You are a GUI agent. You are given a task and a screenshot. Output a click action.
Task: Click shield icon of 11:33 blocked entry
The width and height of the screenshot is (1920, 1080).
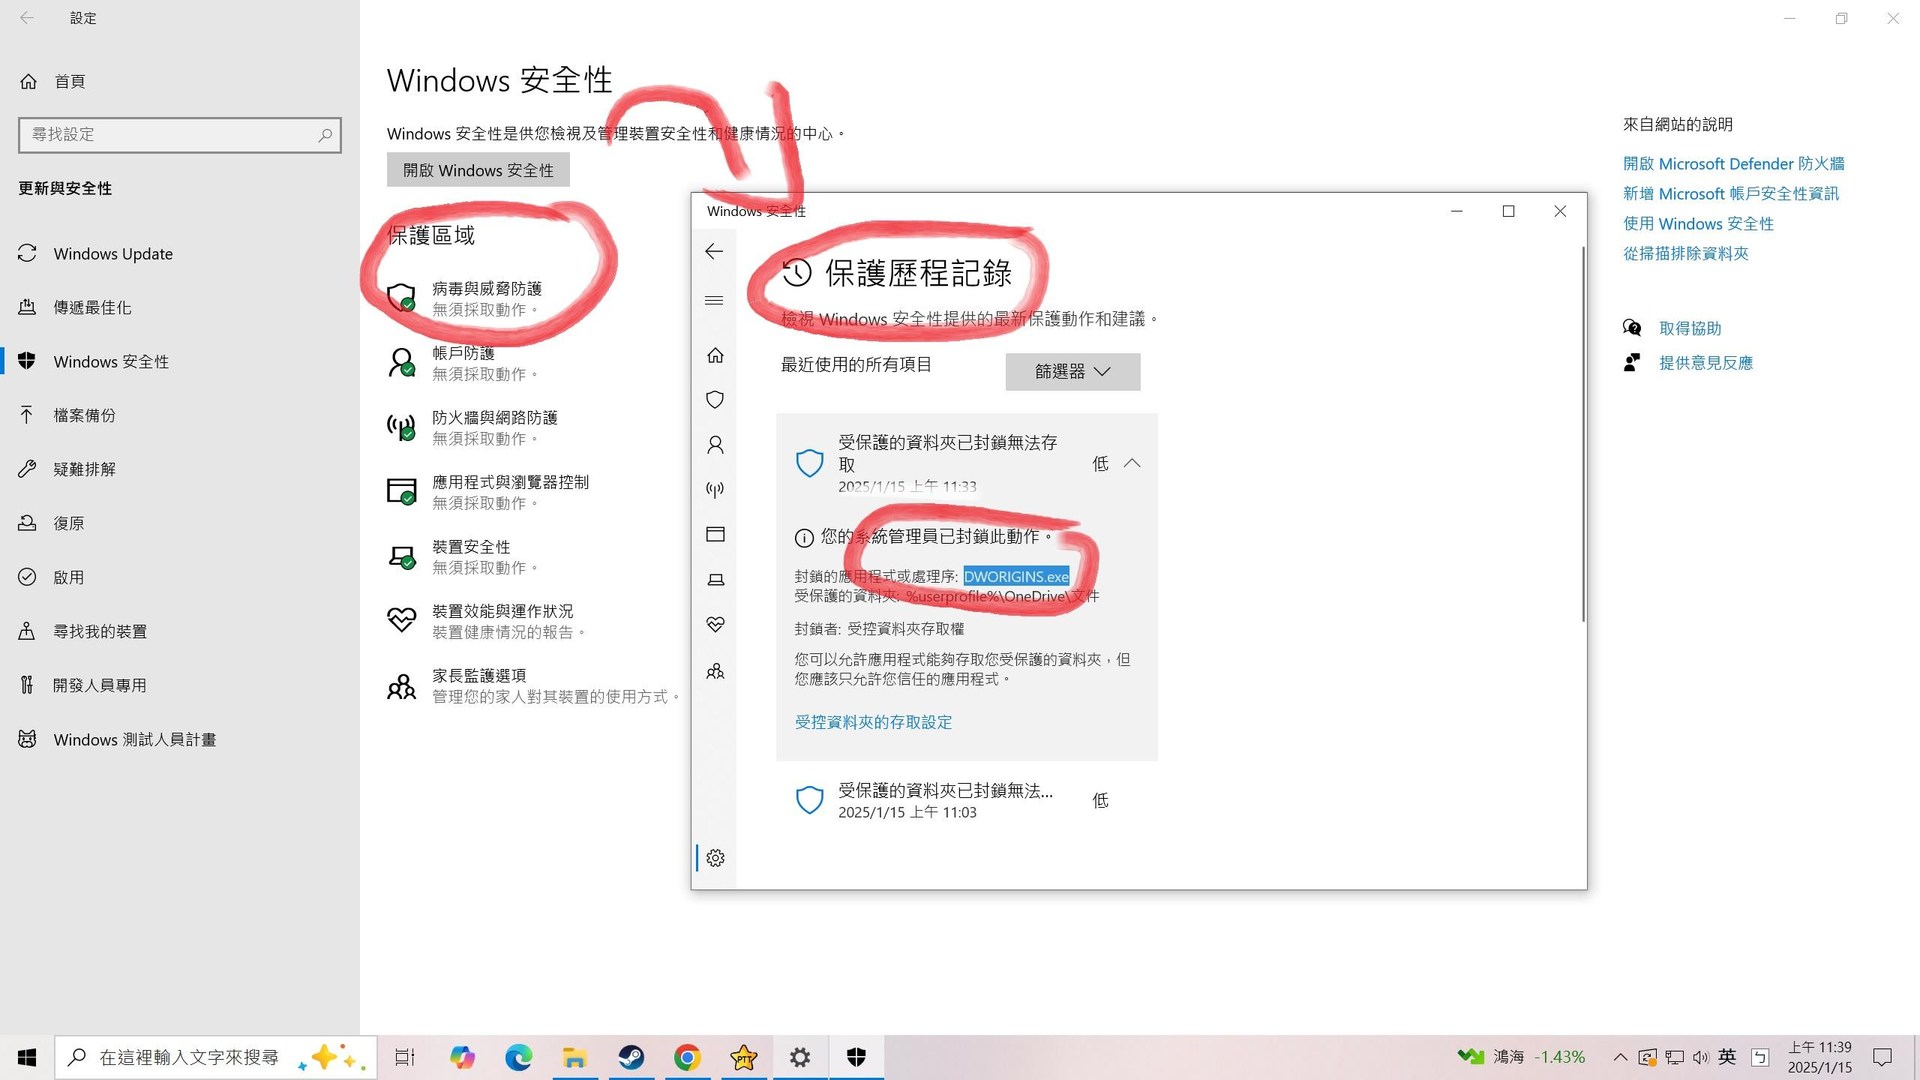coord(809,463)
